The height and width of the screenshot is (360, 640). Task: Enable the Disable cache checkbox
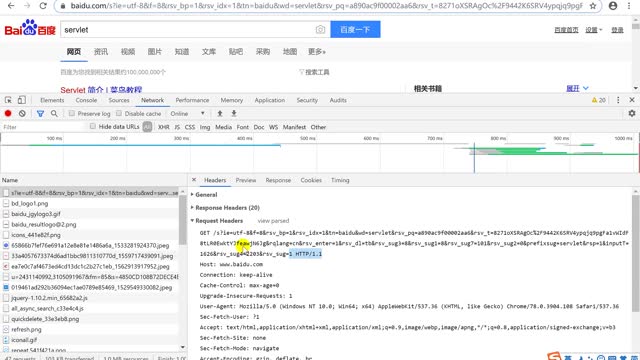[x=119, y=113]
